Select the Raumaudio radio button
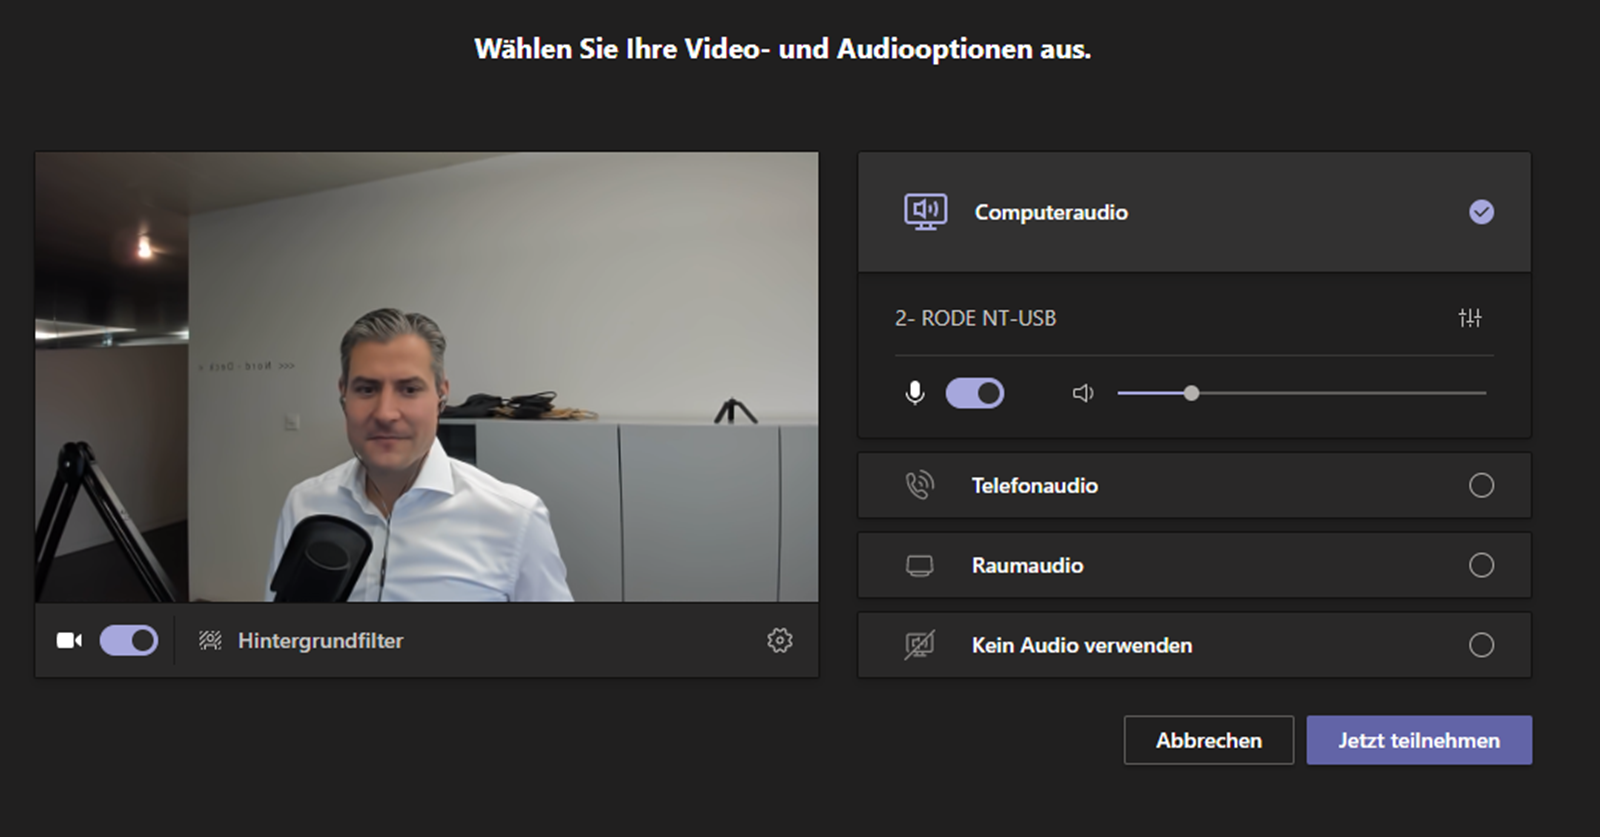 [x=1481, y=565]
